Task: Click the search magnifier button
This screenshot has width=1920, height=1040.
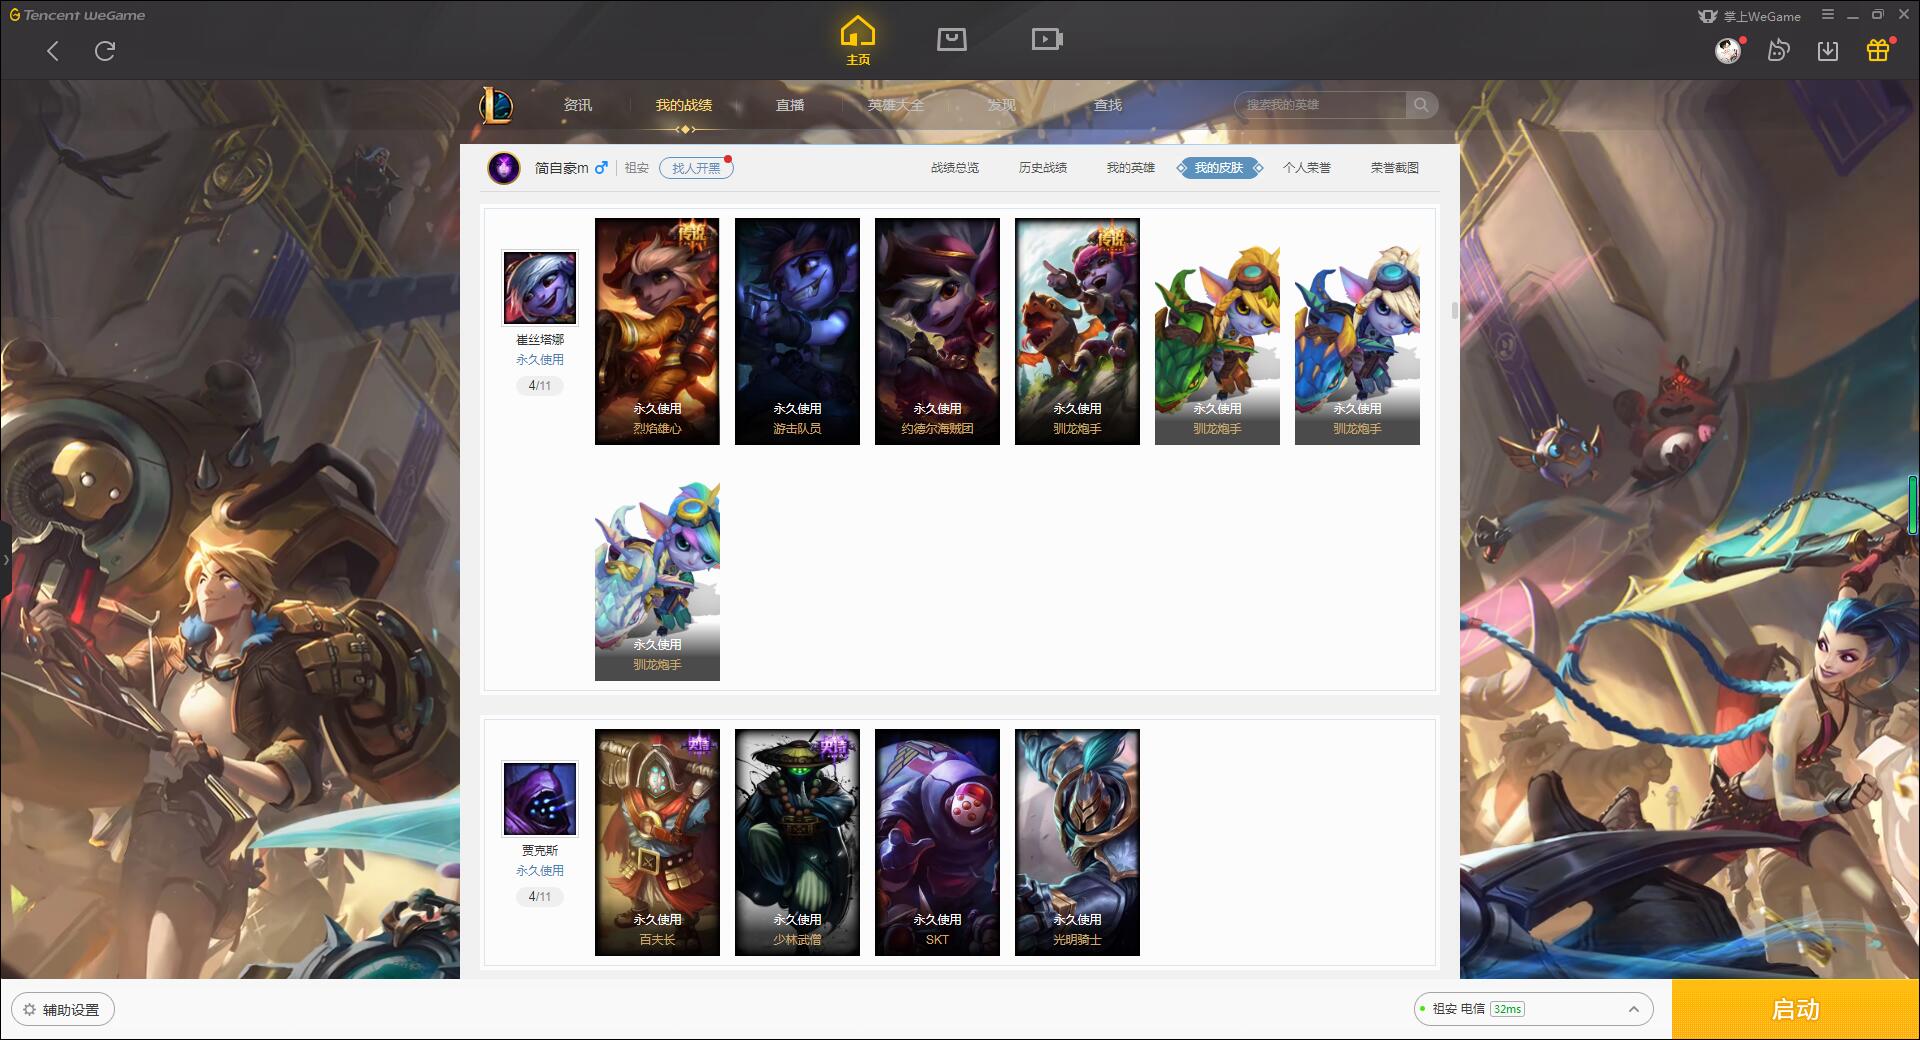Action: [x=1421, y=105]
